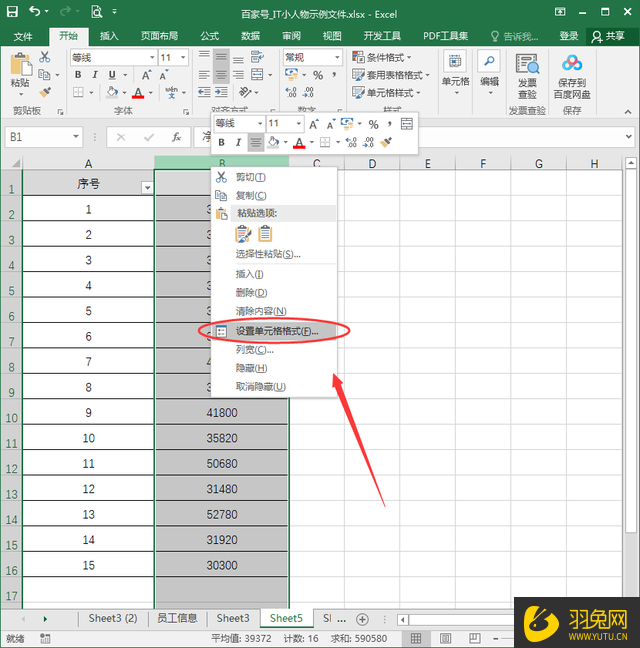
Task: Click the Wrap Text icon in alignment group
Action: point(257,57)
